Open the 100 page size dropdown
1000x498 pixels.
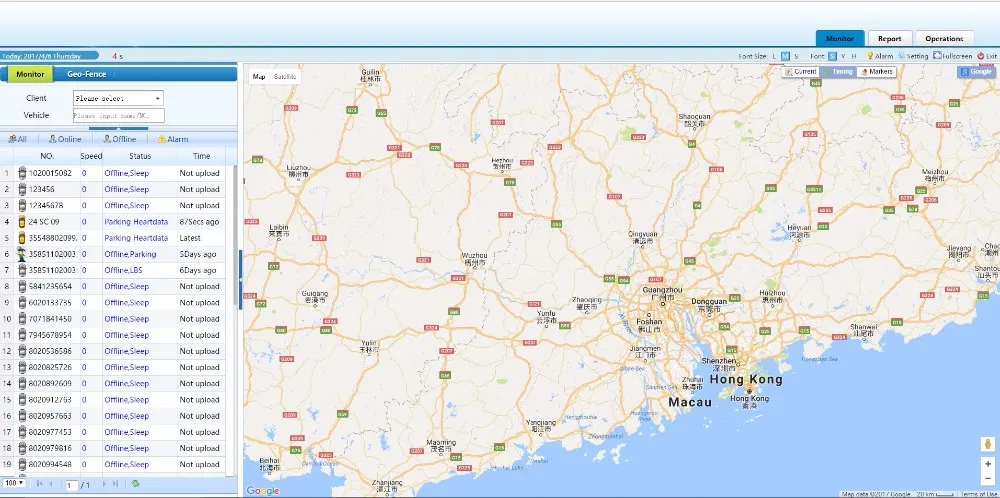point(13,483)
